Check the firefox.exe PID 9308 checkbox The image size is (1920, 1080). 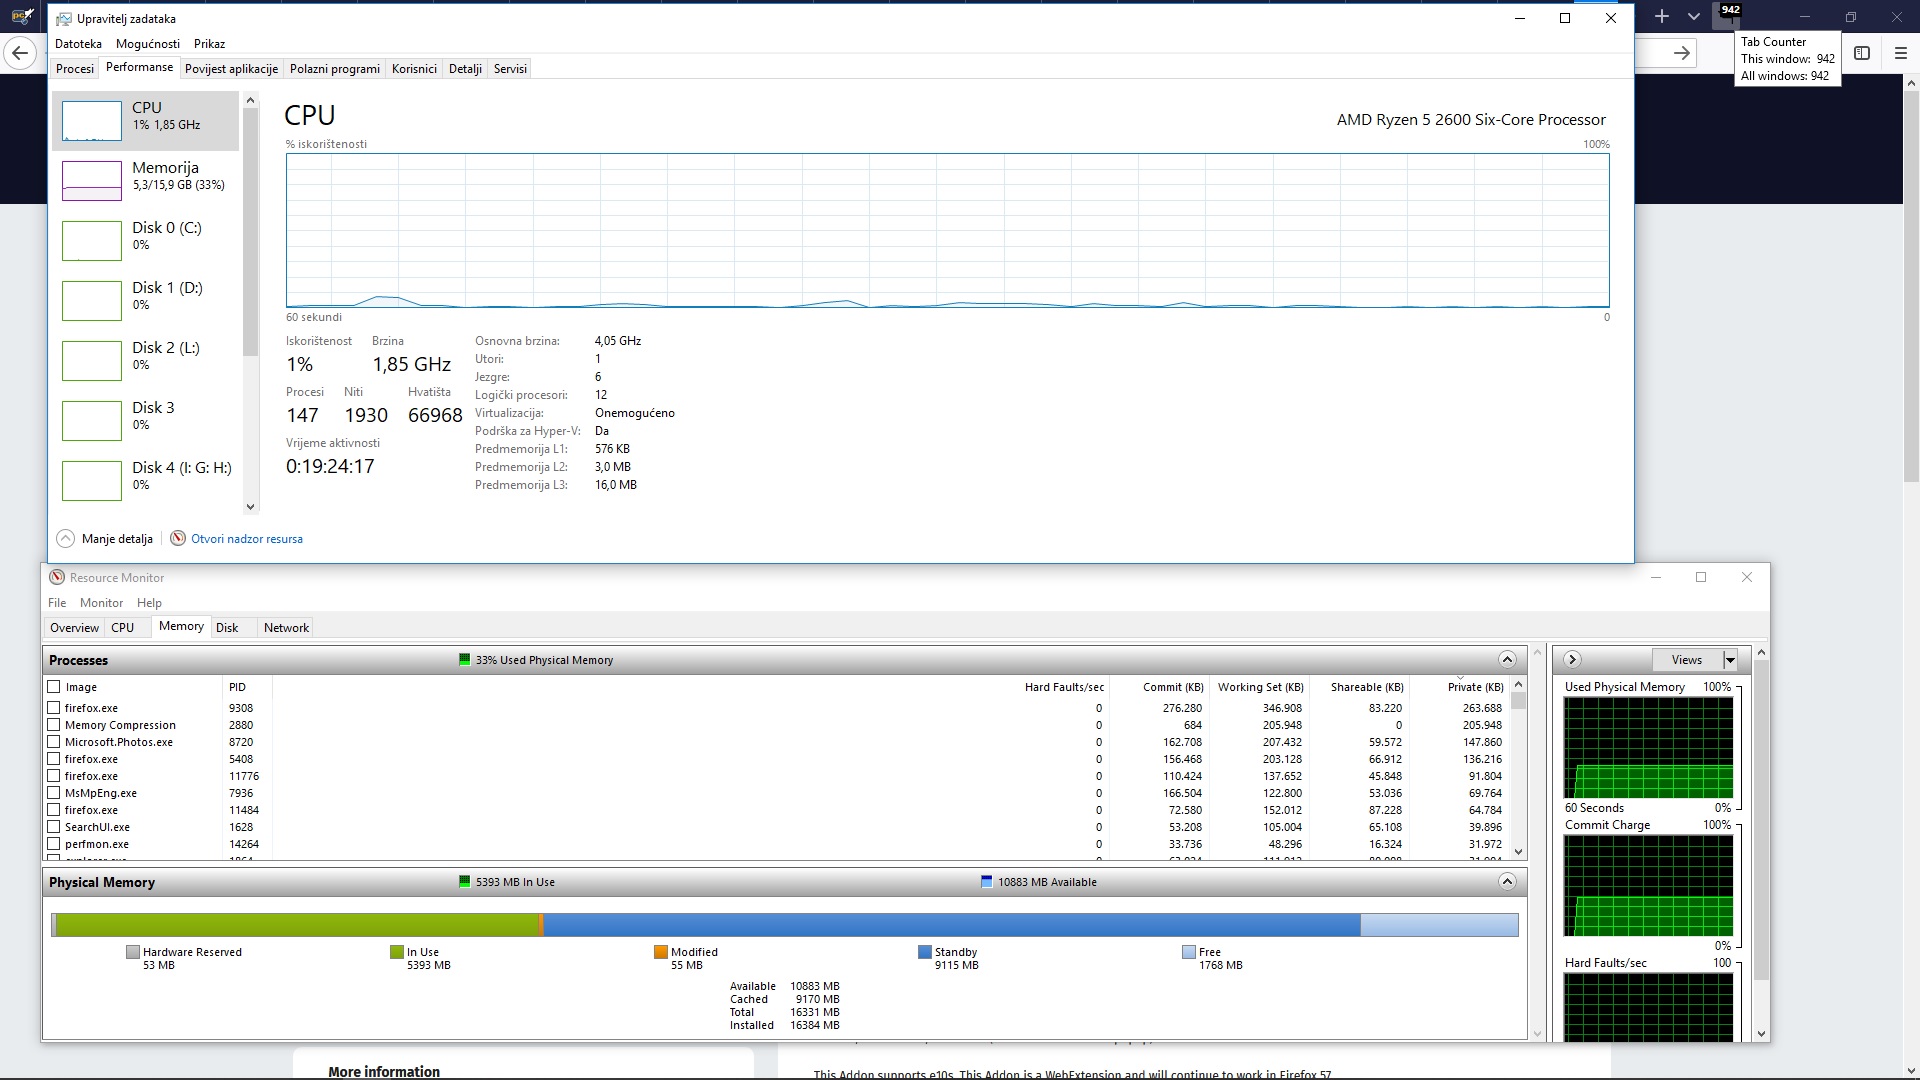point(54,708)
